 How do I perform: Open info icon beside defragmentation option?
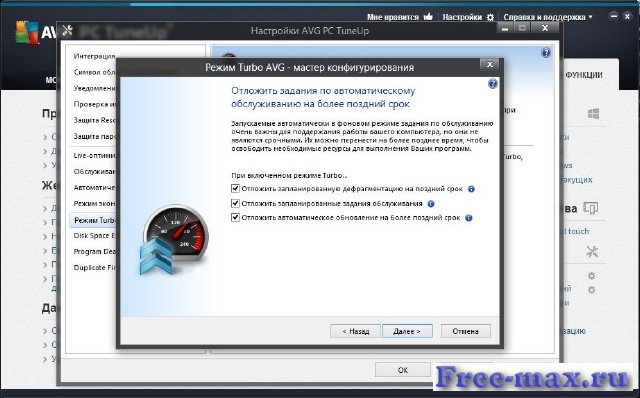pyautogui.click(x=471, y=189)
